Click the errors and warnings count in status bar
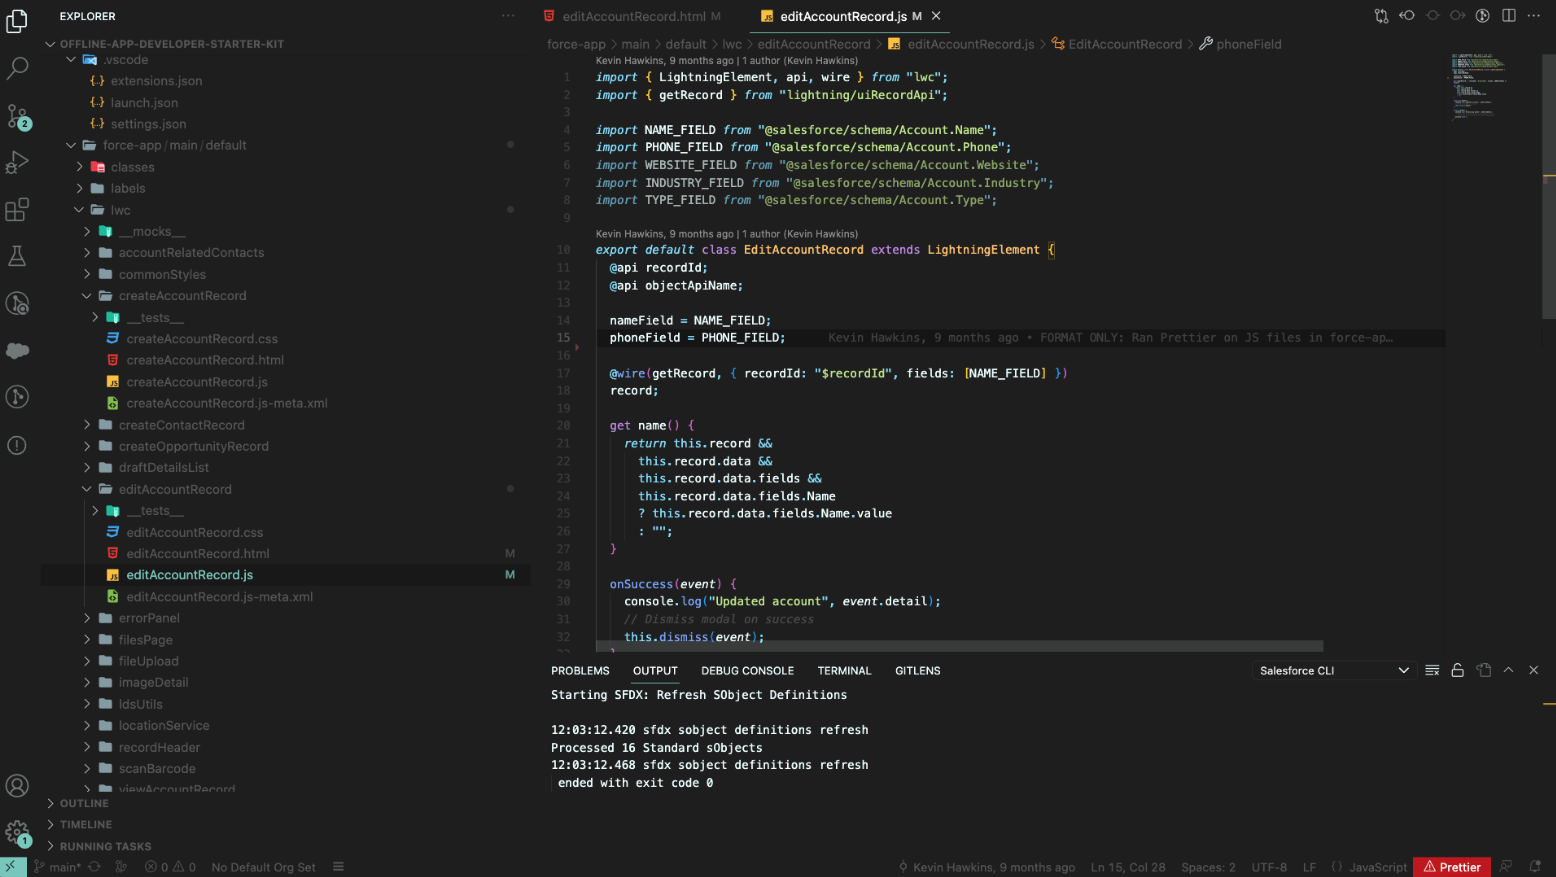Screen dimensions: 1556x877 (x=170, y=867)
